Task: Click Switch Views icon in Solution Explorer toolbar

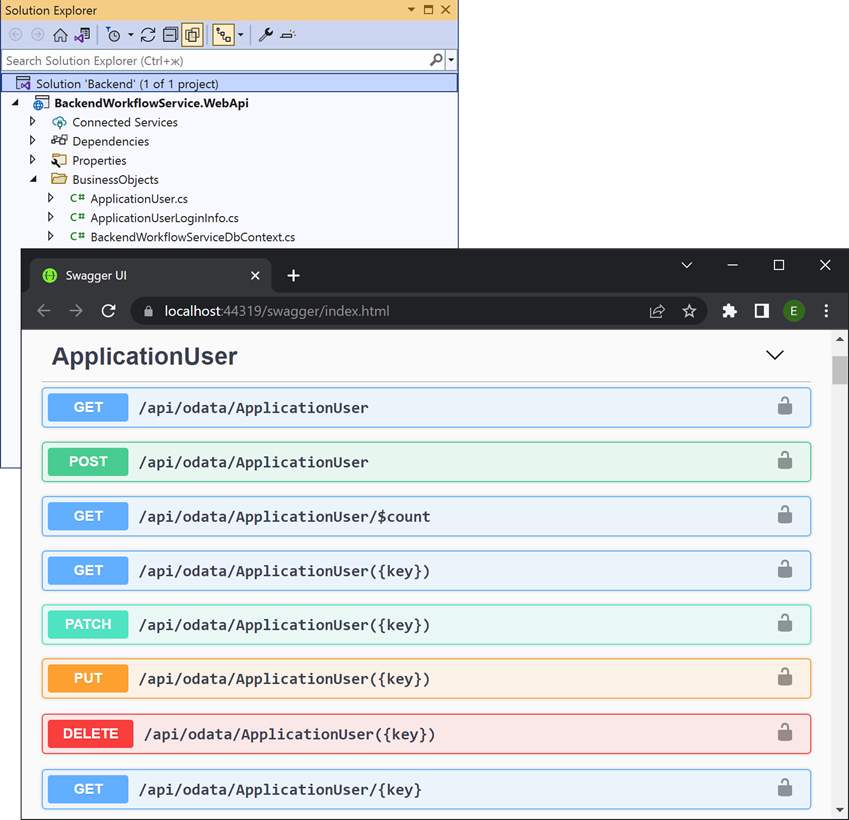Action: pos(82,35)
